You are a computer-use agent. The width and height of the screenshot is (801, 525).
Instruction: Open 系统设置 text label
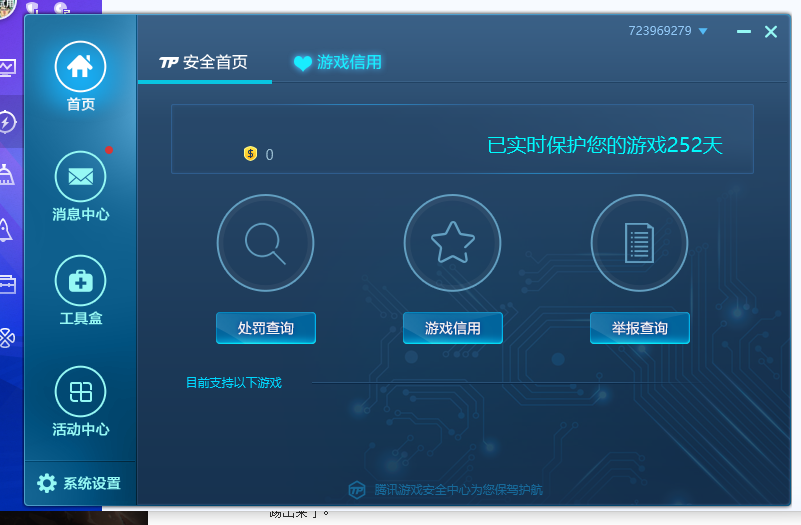pyautogui.click(x=92, y=483)
